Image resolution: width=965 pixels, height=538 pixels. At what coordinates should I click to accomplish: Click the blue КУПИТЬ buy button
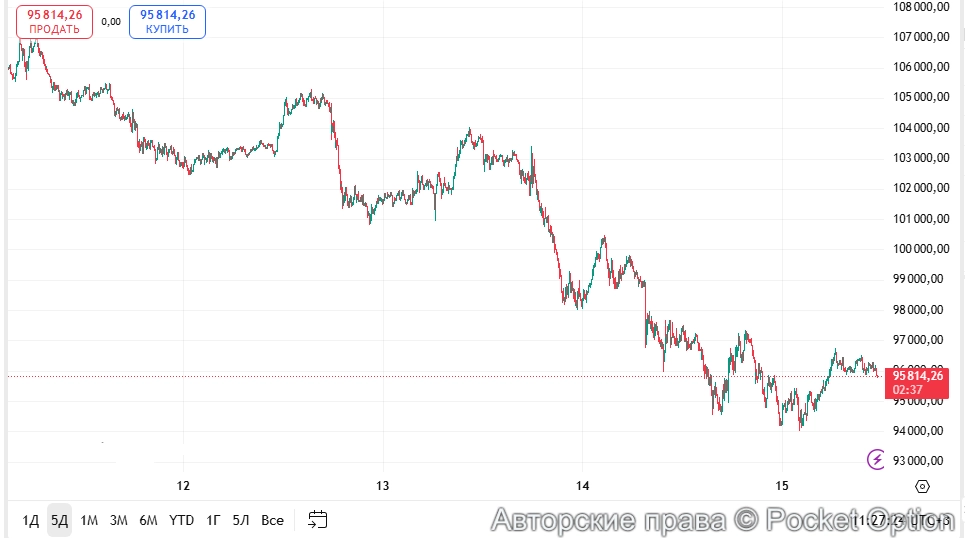[x=167, y=22]
